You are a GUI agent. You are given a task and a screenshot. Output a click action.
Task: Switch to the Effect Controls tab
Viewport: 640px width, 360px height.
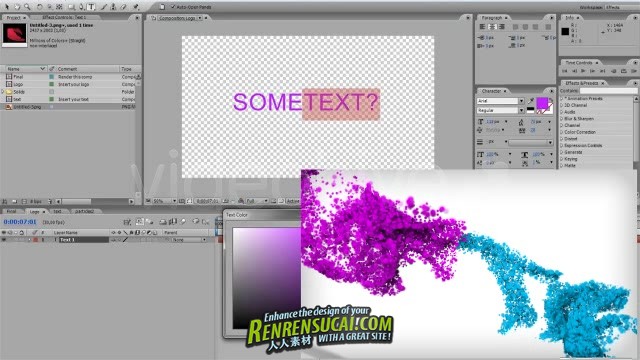tap(64, 18)
